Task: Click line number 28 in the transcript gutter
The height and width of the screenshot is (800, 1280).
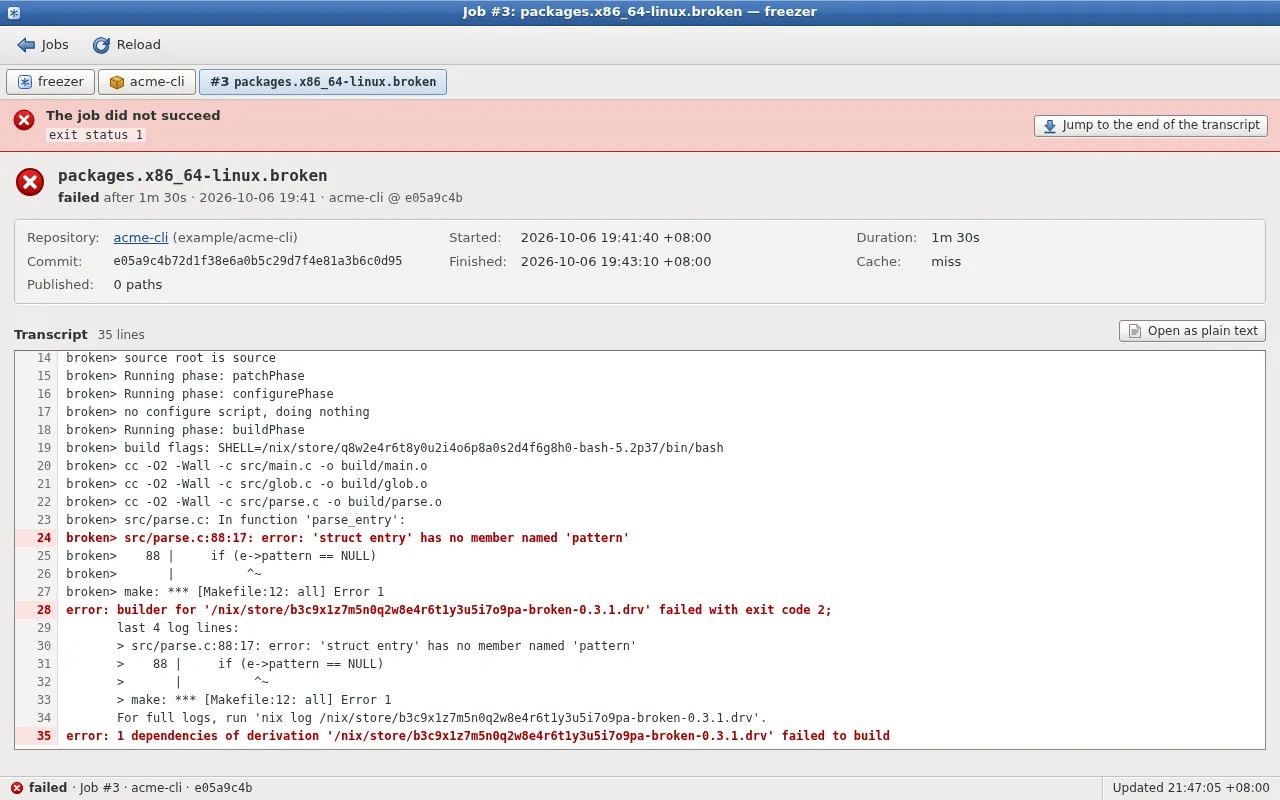Action: coord(44,610)
